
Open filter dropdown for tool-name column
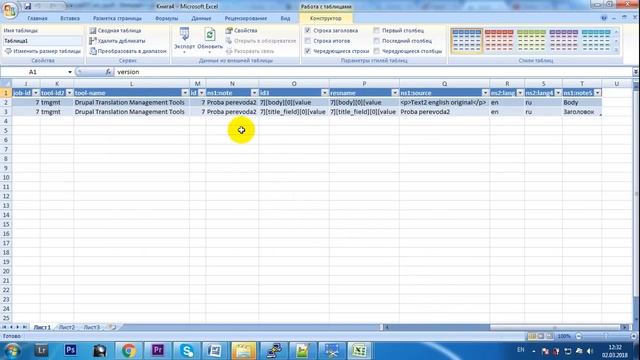point(185,93)
